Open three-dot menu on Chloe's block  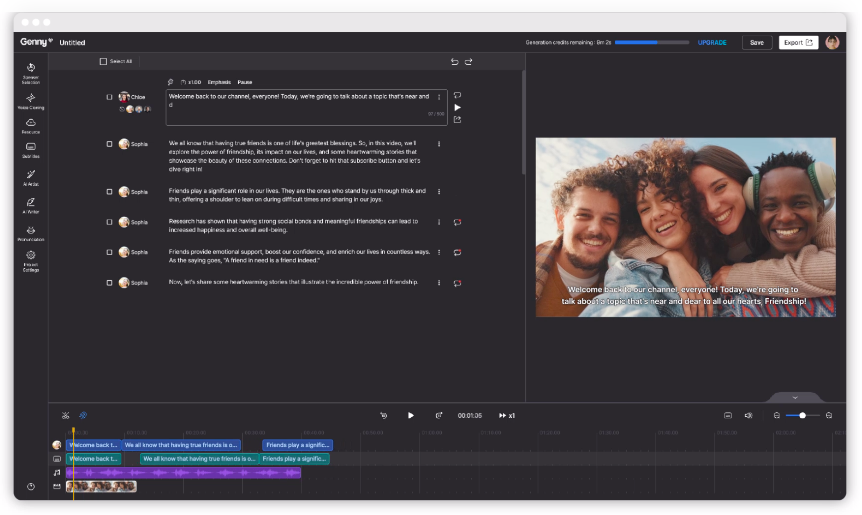coord(439,97)
